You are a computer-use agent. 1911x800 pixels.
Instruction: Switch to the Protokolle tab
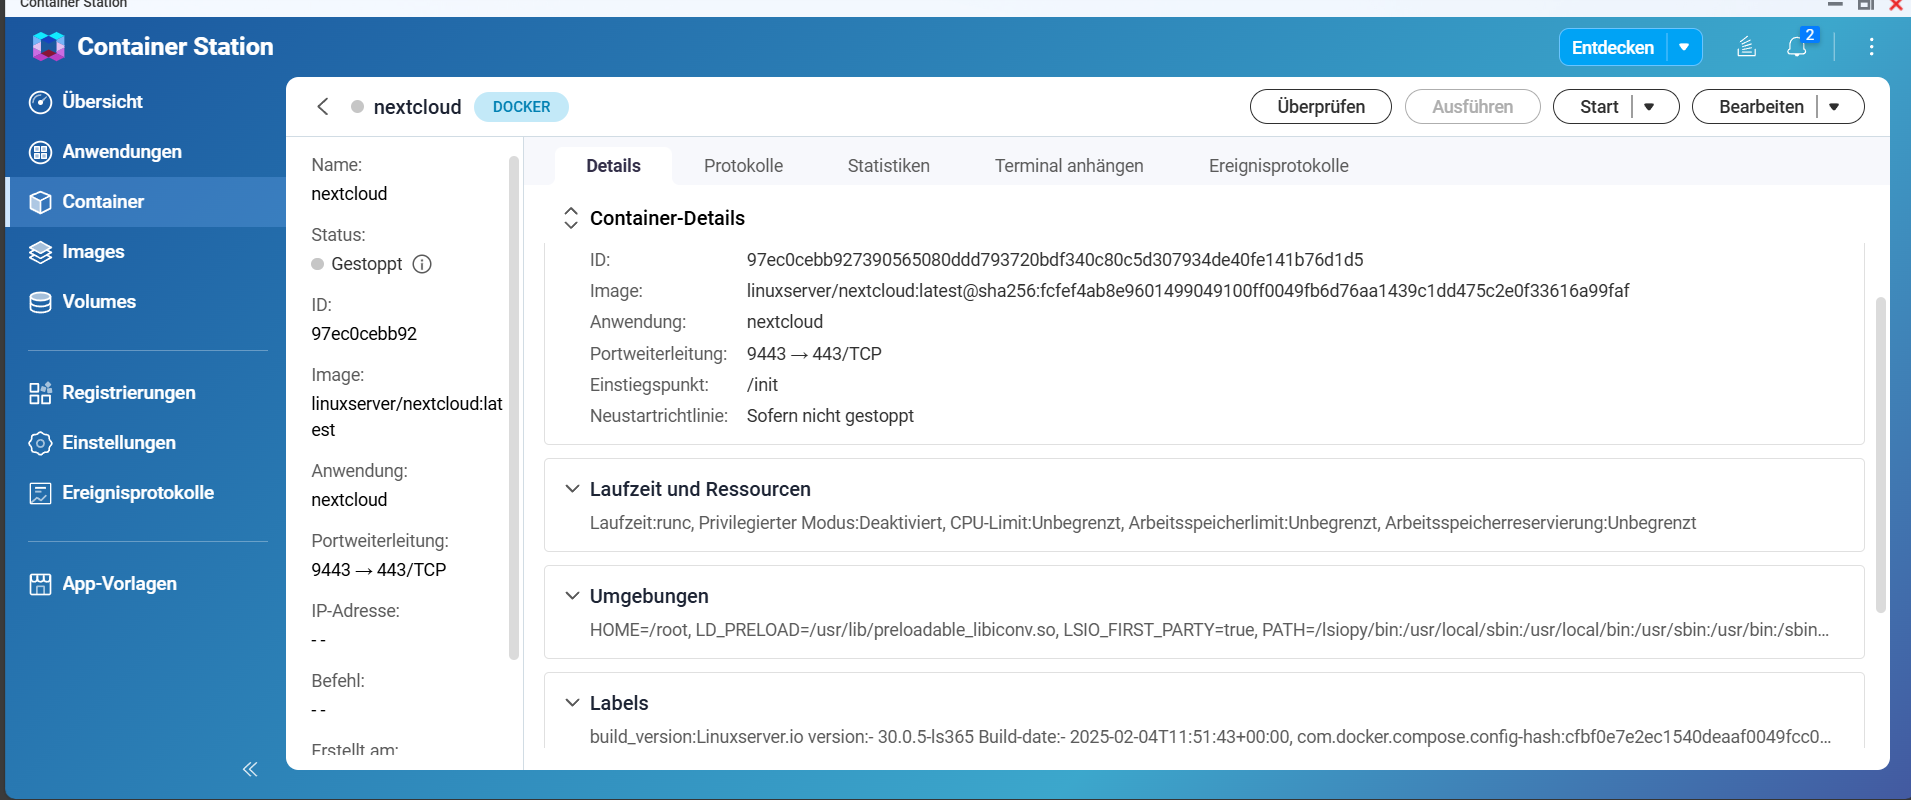tap(743, 166)
